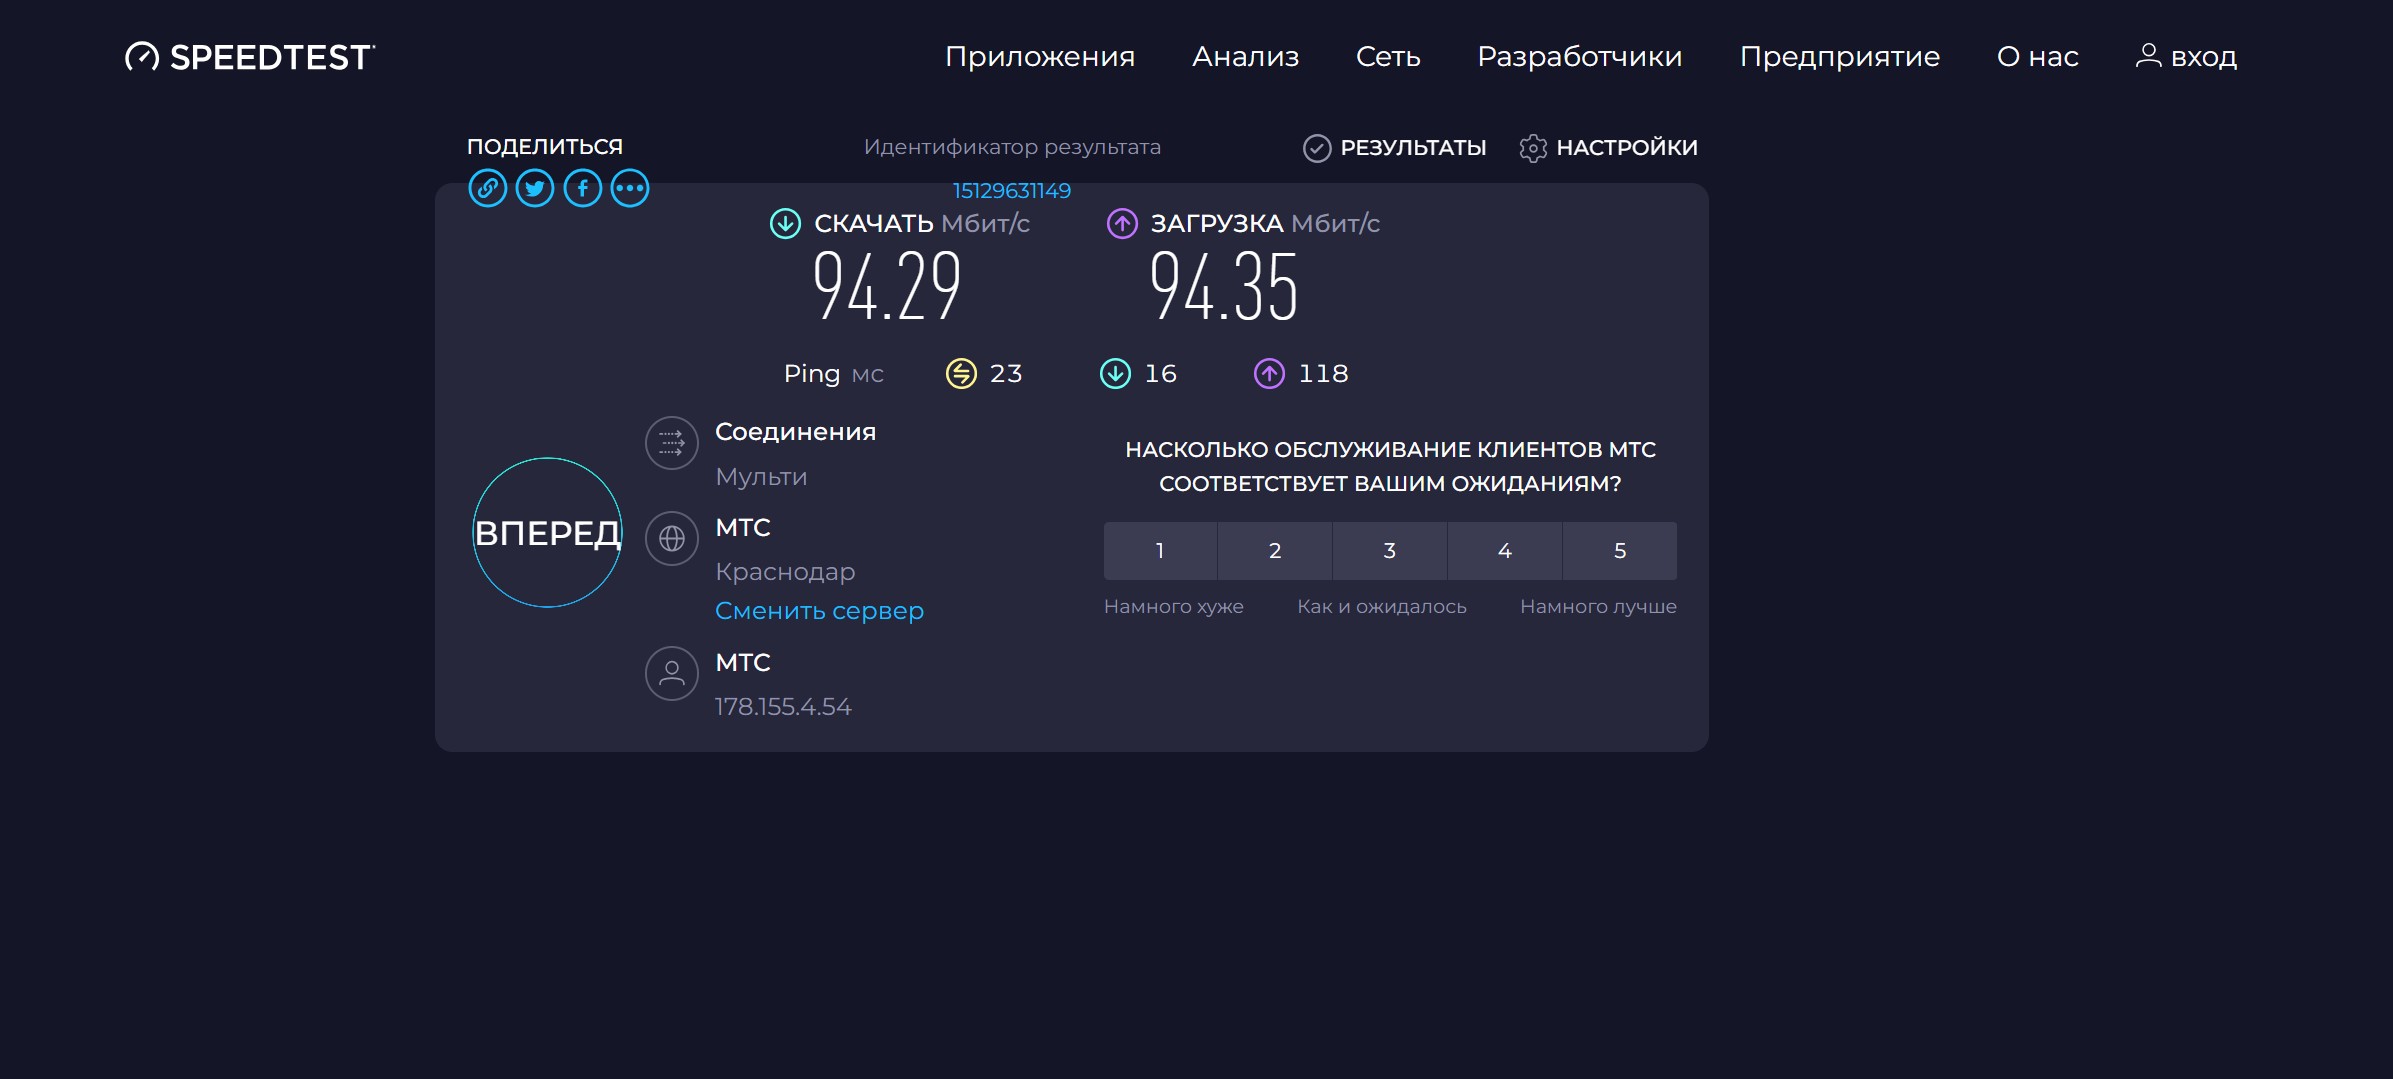Click the Идентификатор результата label
The image size is (2393, 1079).
[1012, 147]
